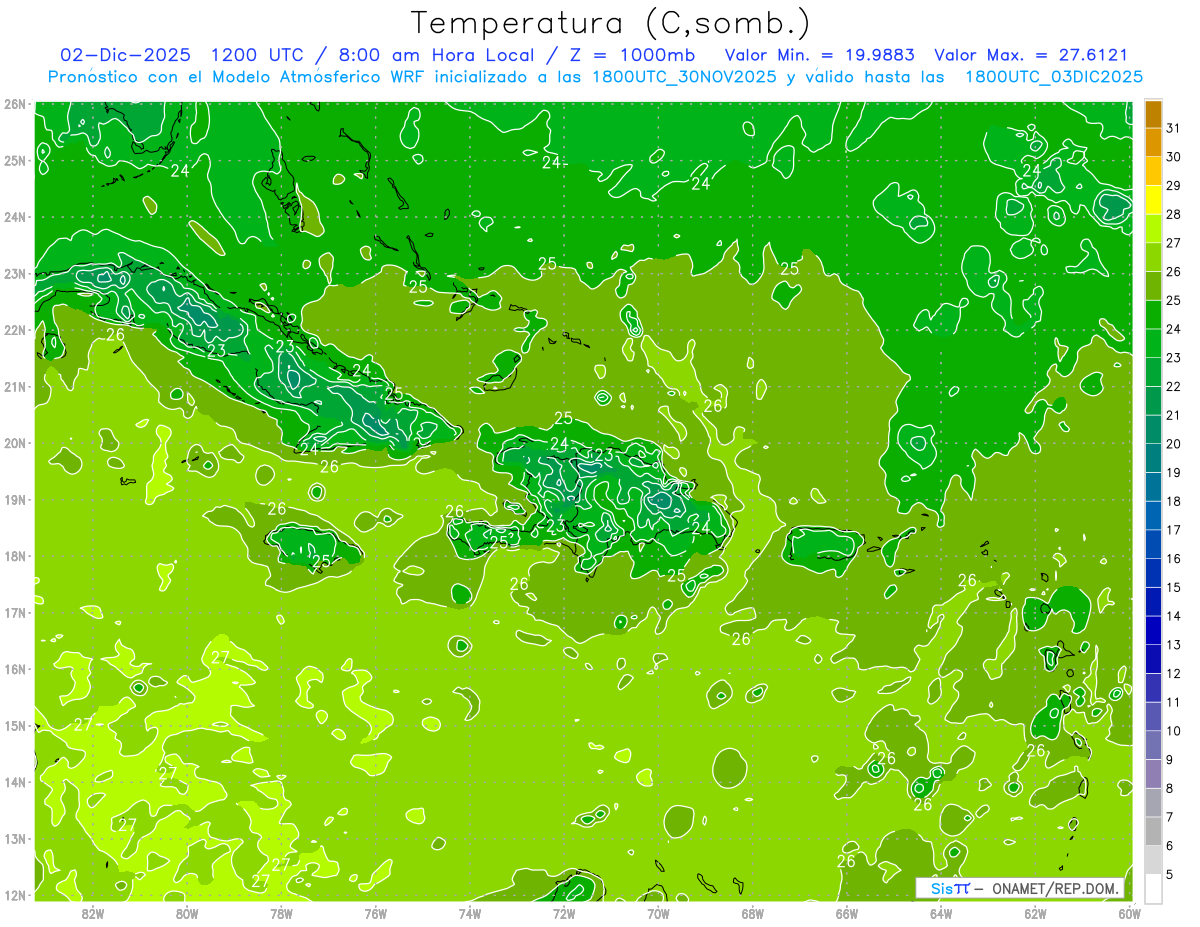Click the longitude axis label '60W'
Viewport: 1200px width, 927px height.
(x=1129, y=913)
